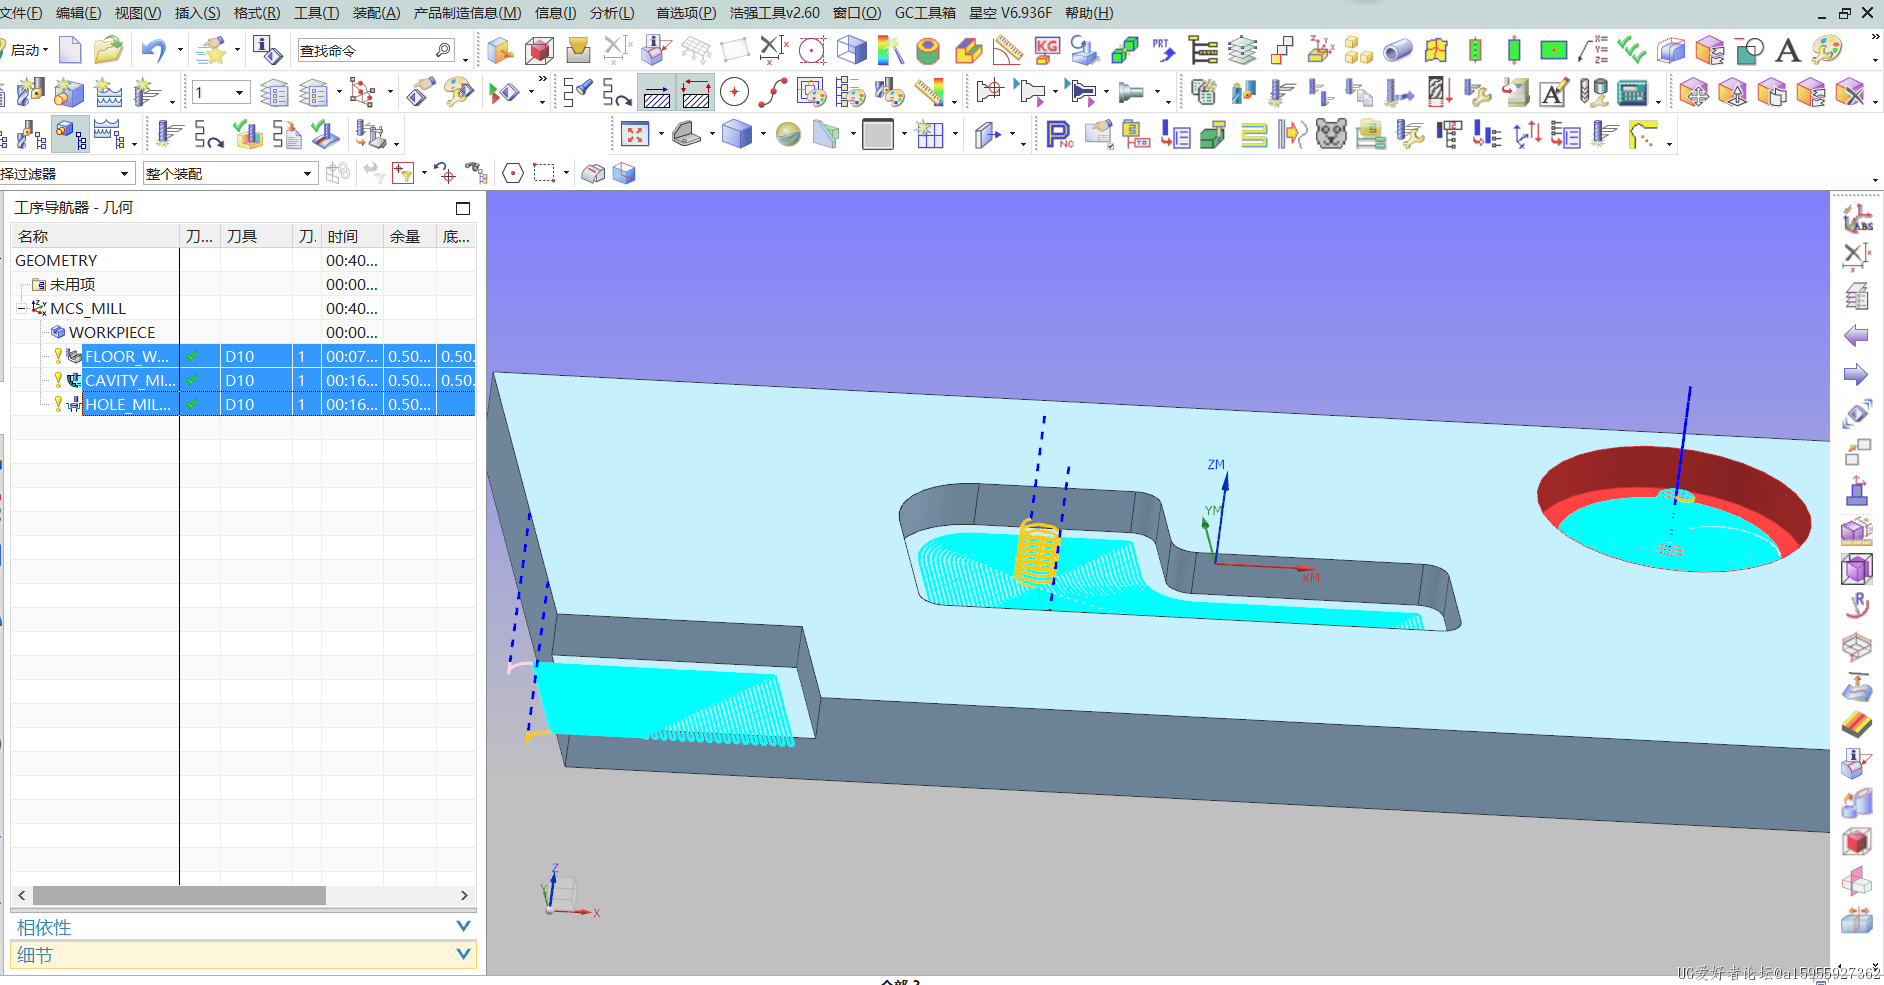Click the 时间 column header

tap(352, 236)
